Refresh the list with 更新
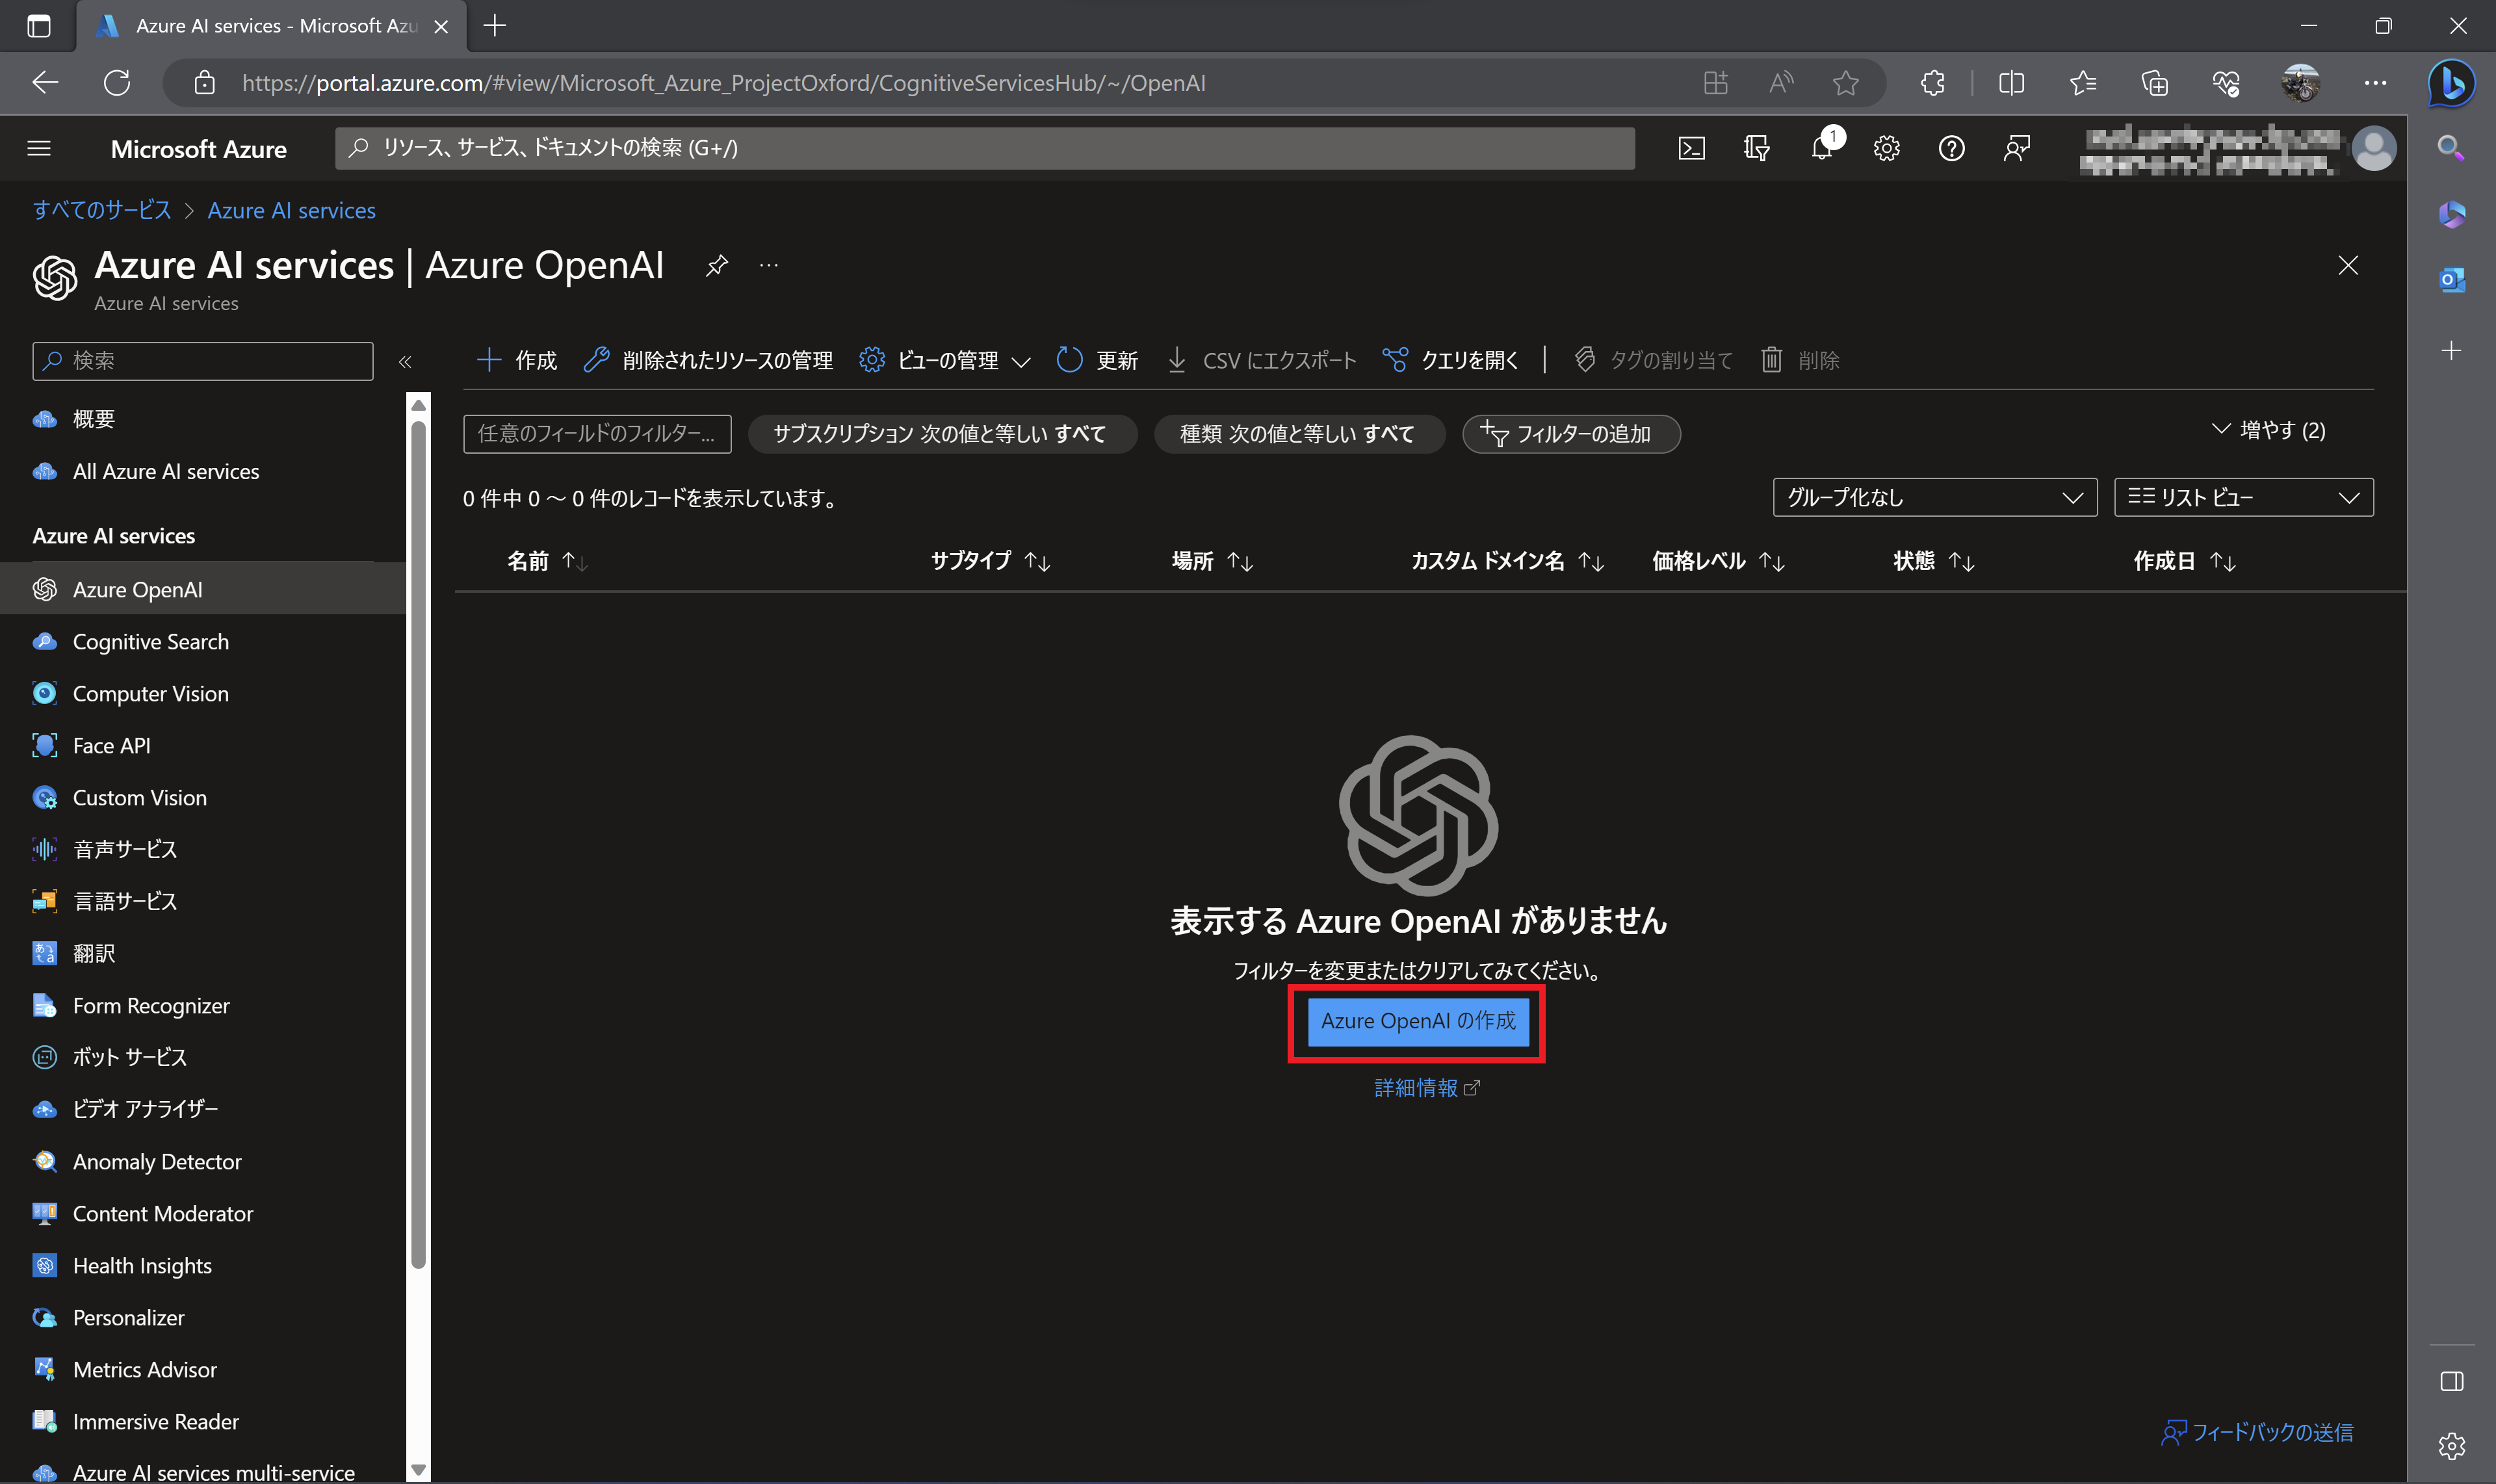 click(1097, 360)
